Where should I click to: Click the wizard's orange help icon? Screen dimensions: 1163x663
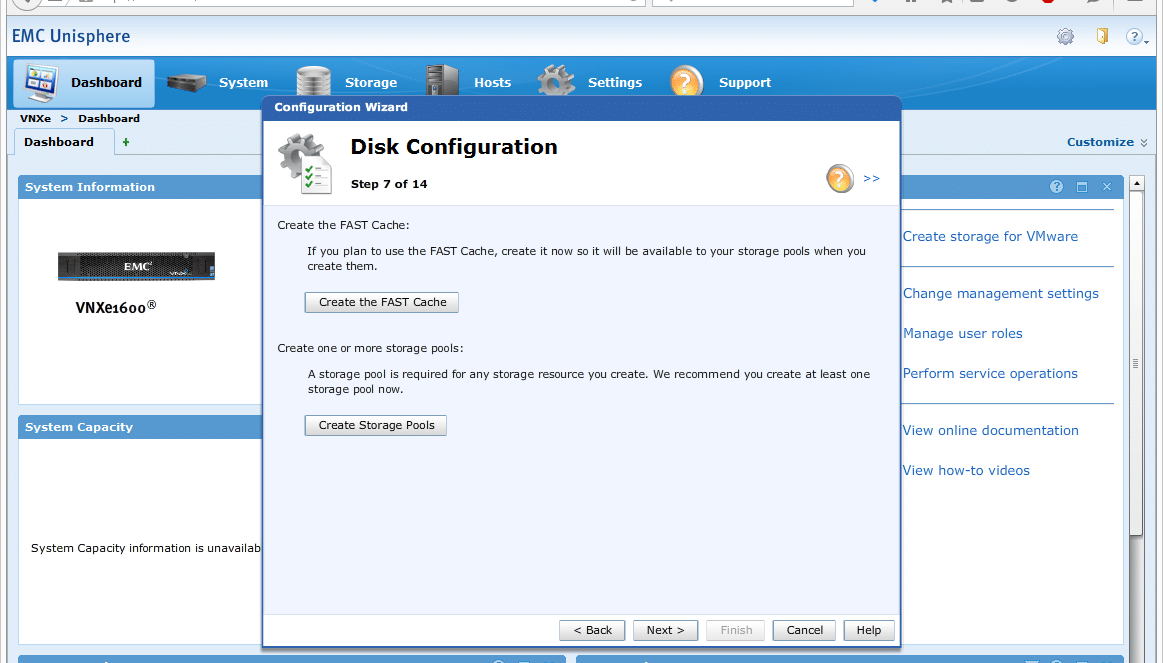coord(840,179)
